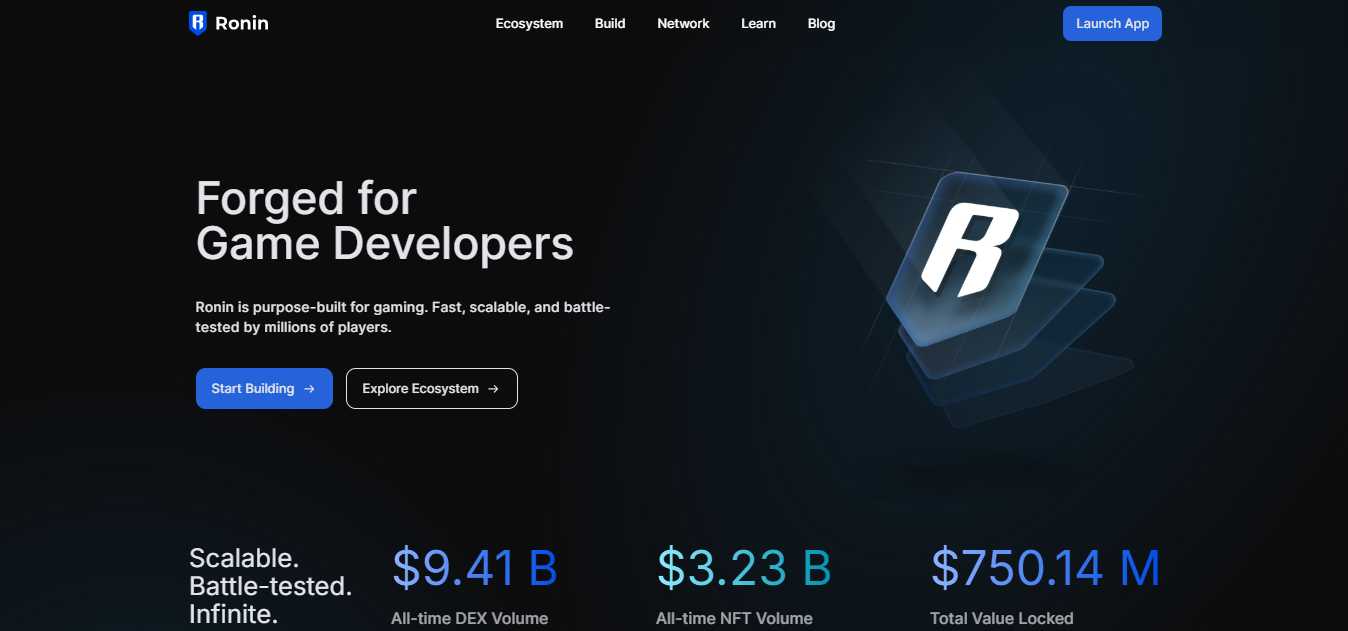Click the "Scalable. Battle-tested. Infinite." tagline
Image resolution: width=1348 pixels, height=631 pixels.
pos(270,586)
